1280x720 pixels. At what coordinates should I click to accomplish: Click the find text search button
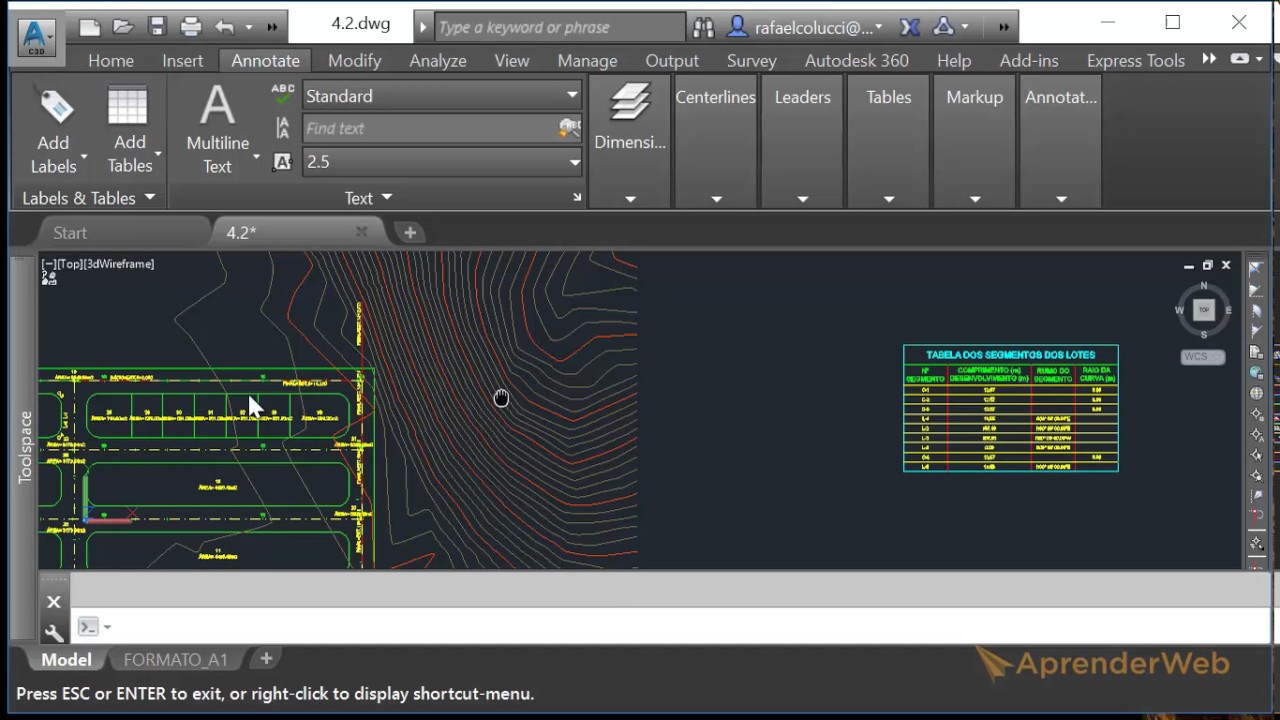(569, 128)
